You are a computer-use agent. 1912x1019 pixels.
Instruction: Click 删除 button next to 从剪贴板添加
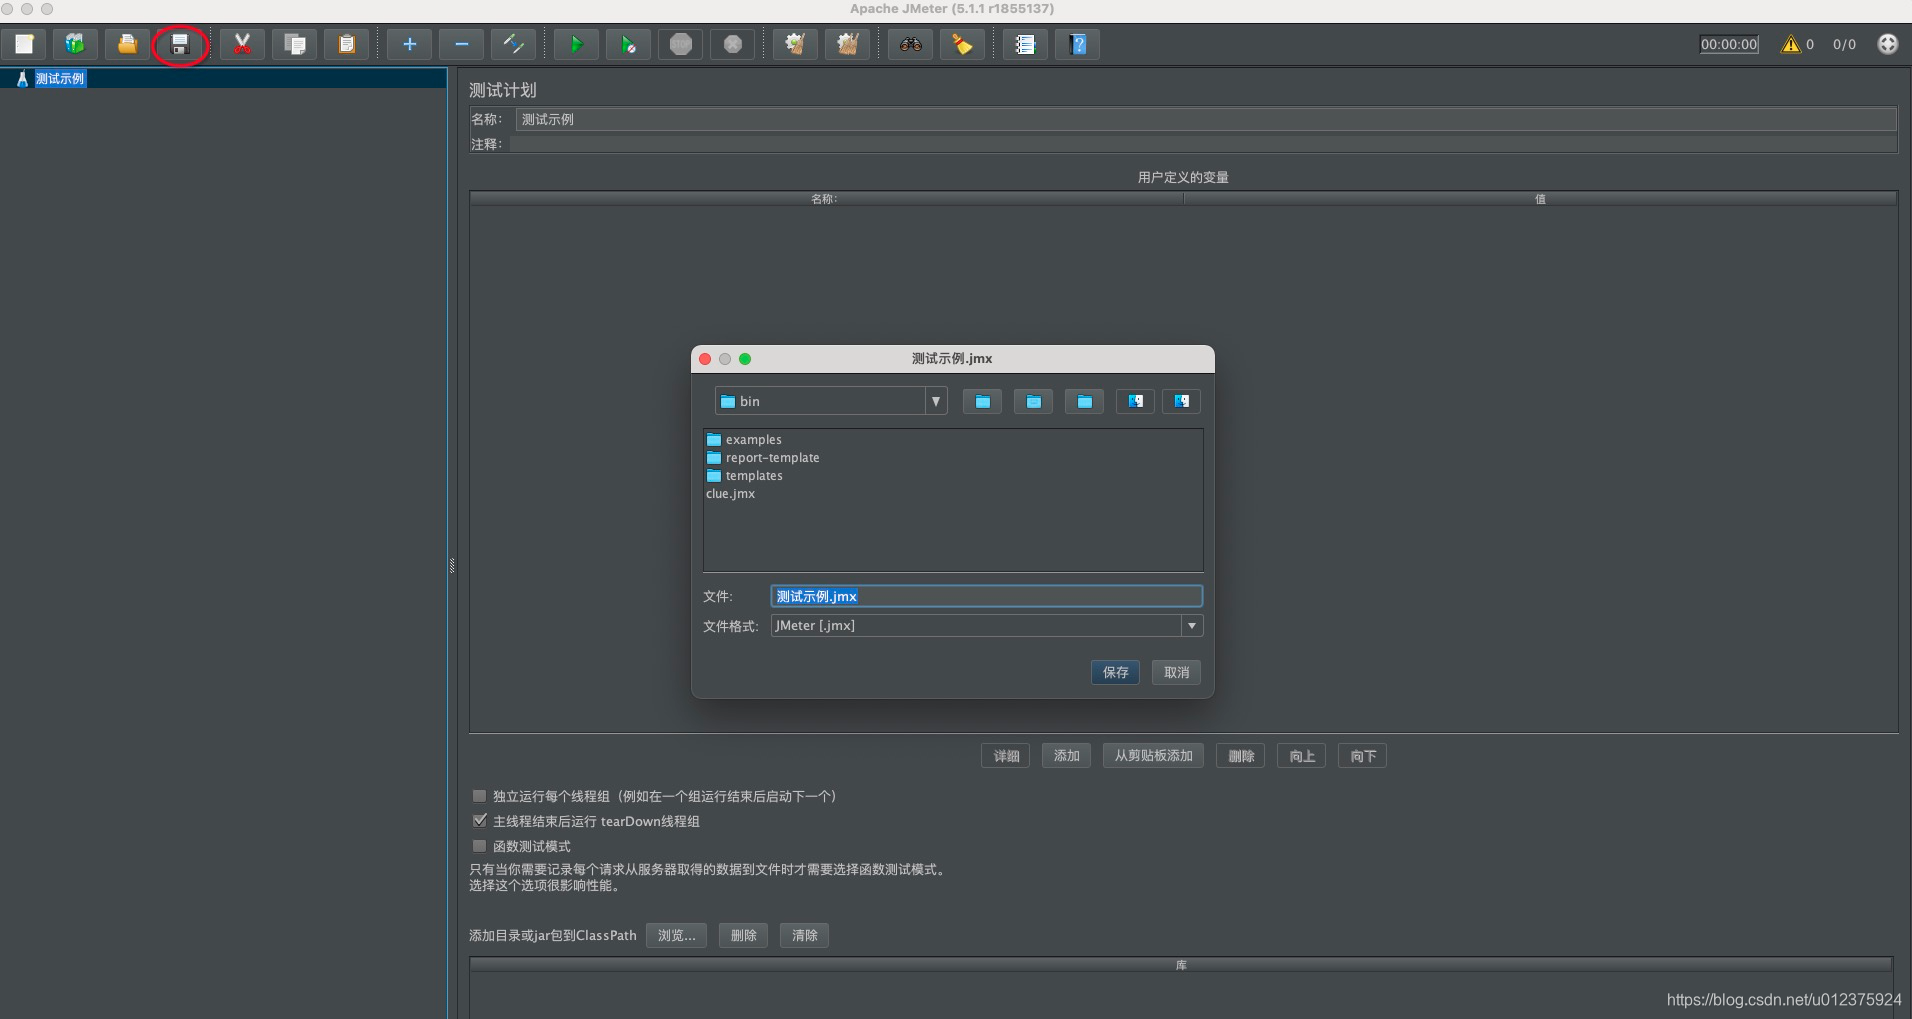click(x=1241, y=756)
